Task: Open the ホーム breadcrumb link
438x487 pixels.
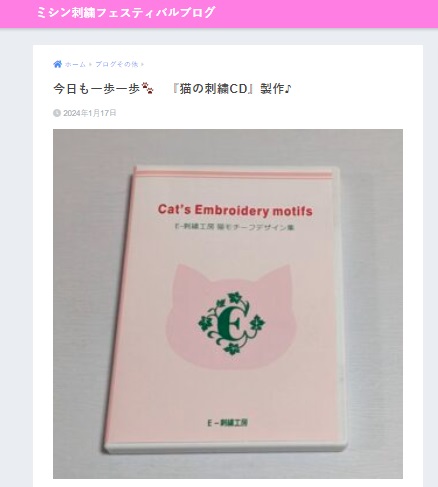Action: point(75,64)
